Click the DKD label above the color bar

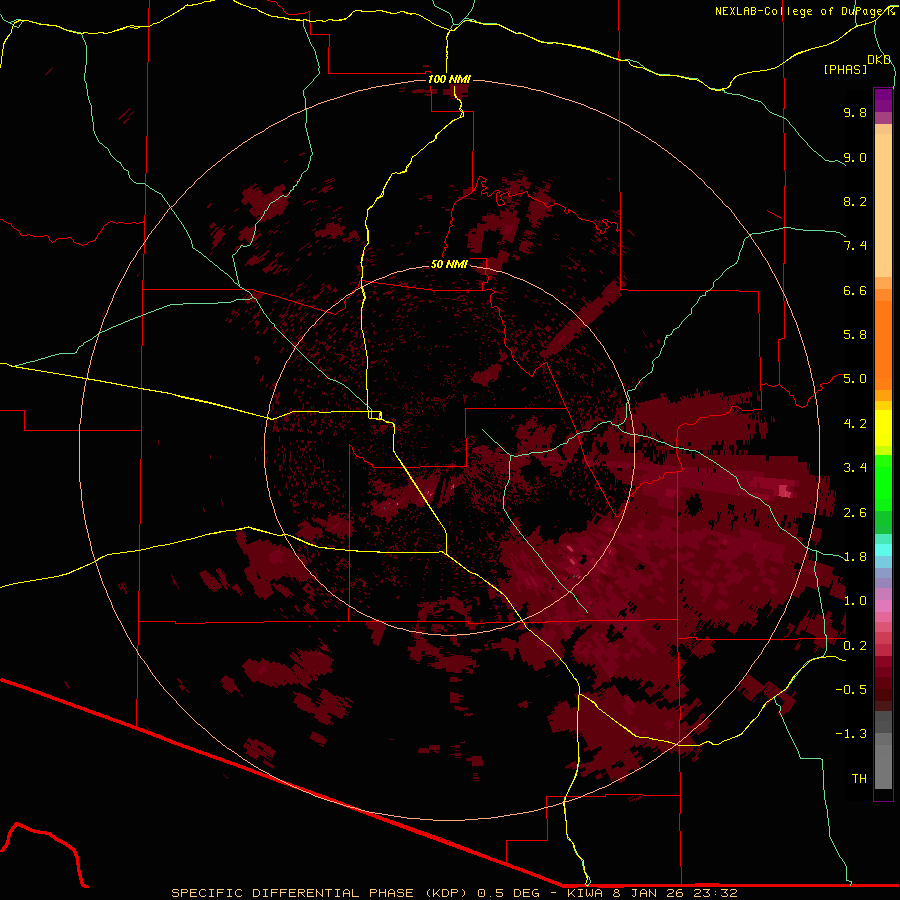(x=879, y=60)
